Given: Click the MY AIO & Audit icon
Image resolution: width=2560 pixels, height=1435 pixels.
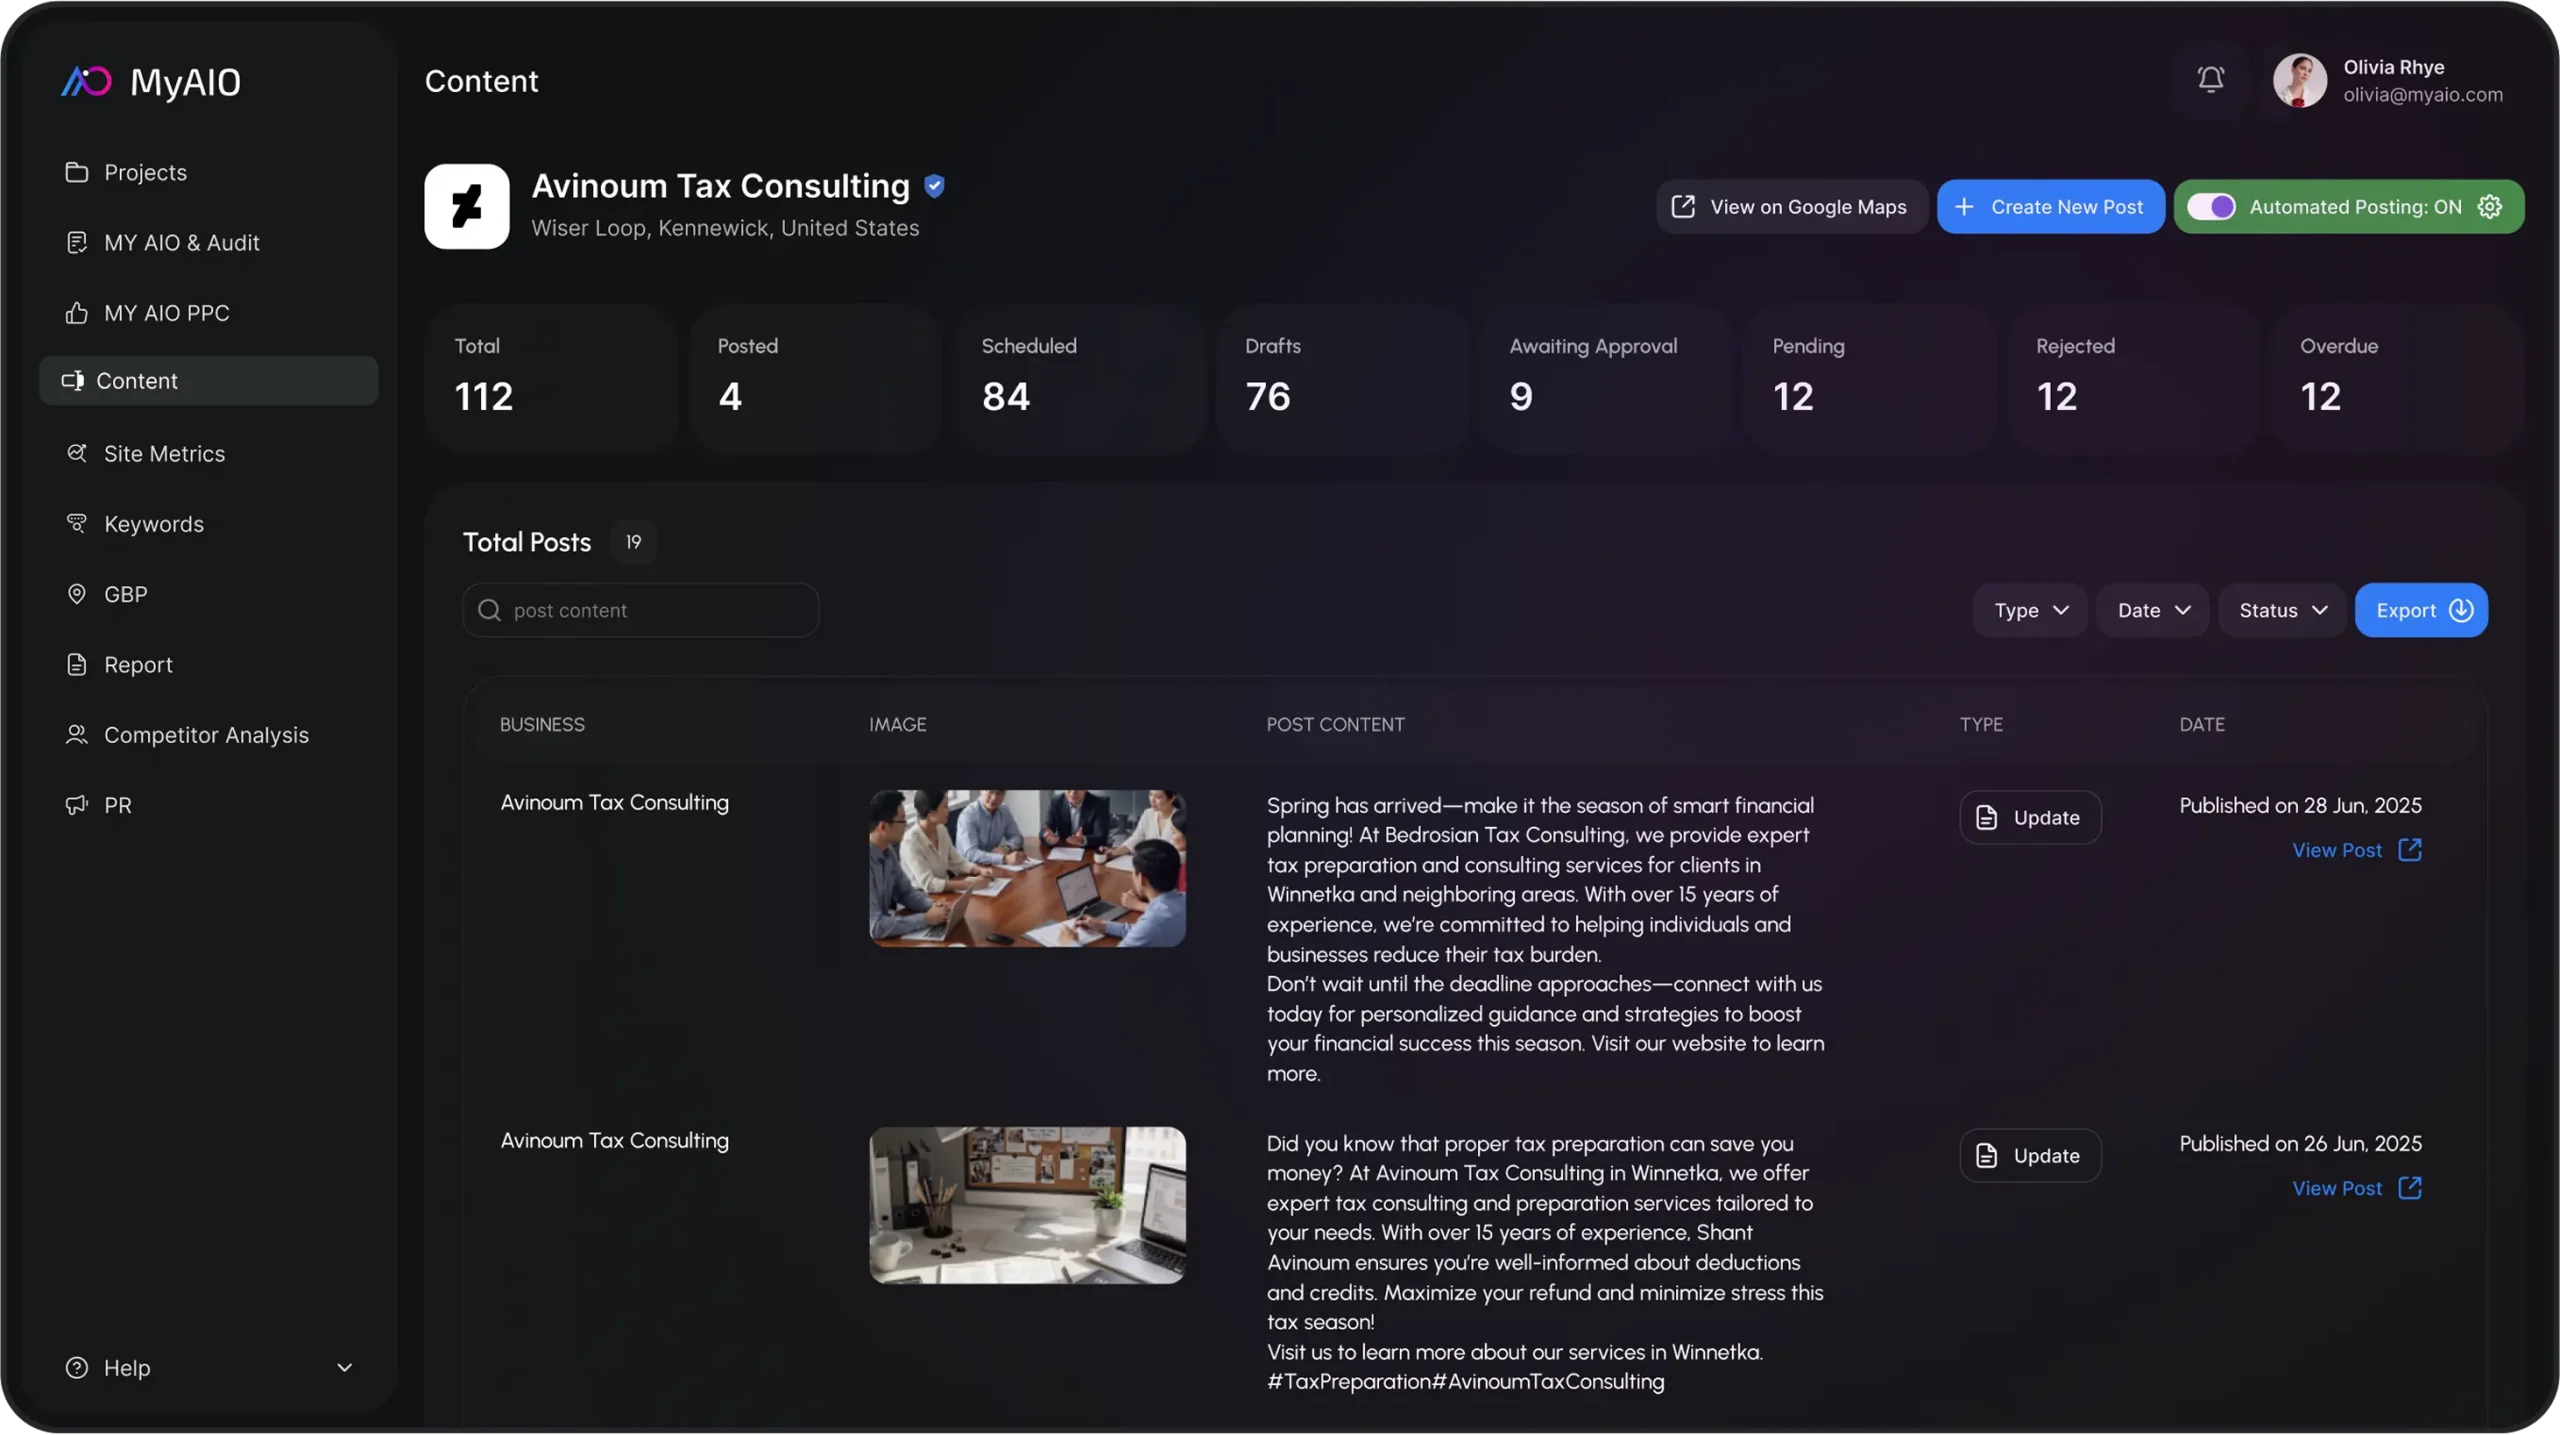Looking at the screenshot, I should coord(76,242).
